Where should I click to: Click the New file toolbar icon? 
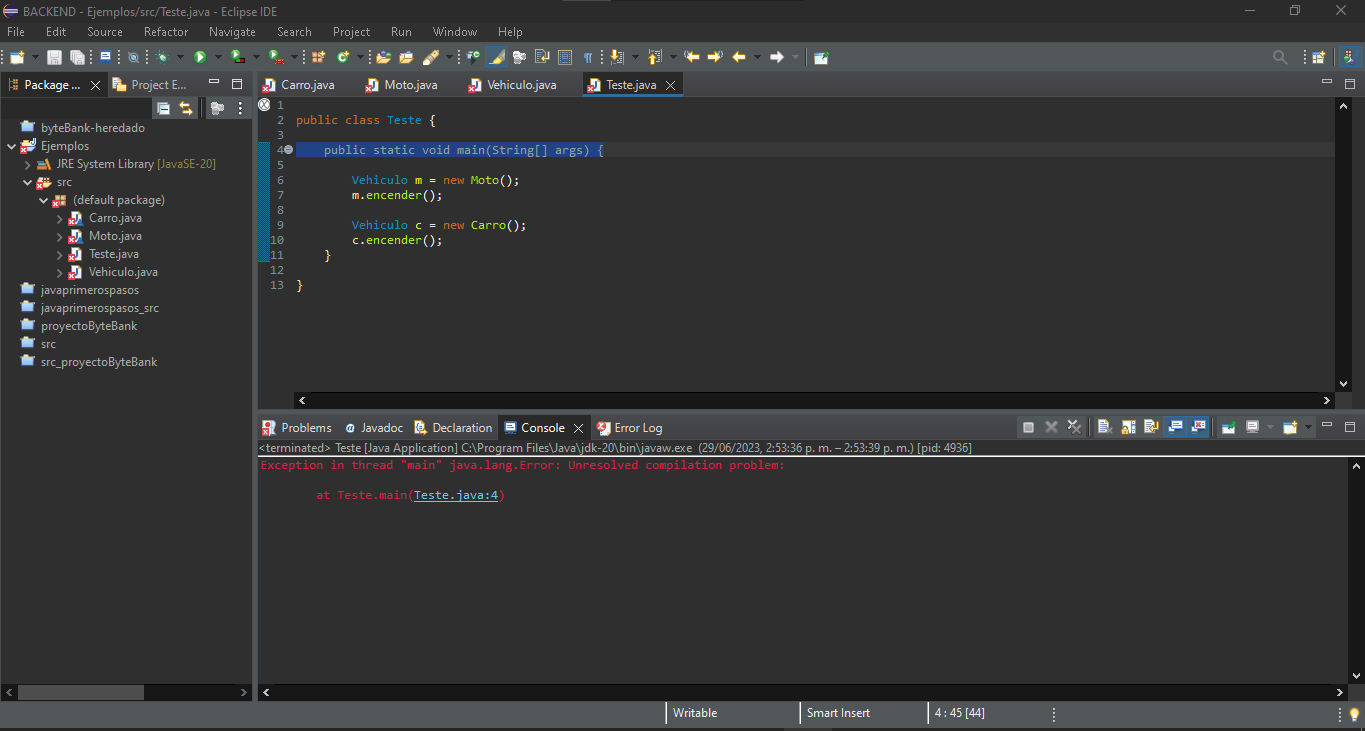(x=17, y=57)
